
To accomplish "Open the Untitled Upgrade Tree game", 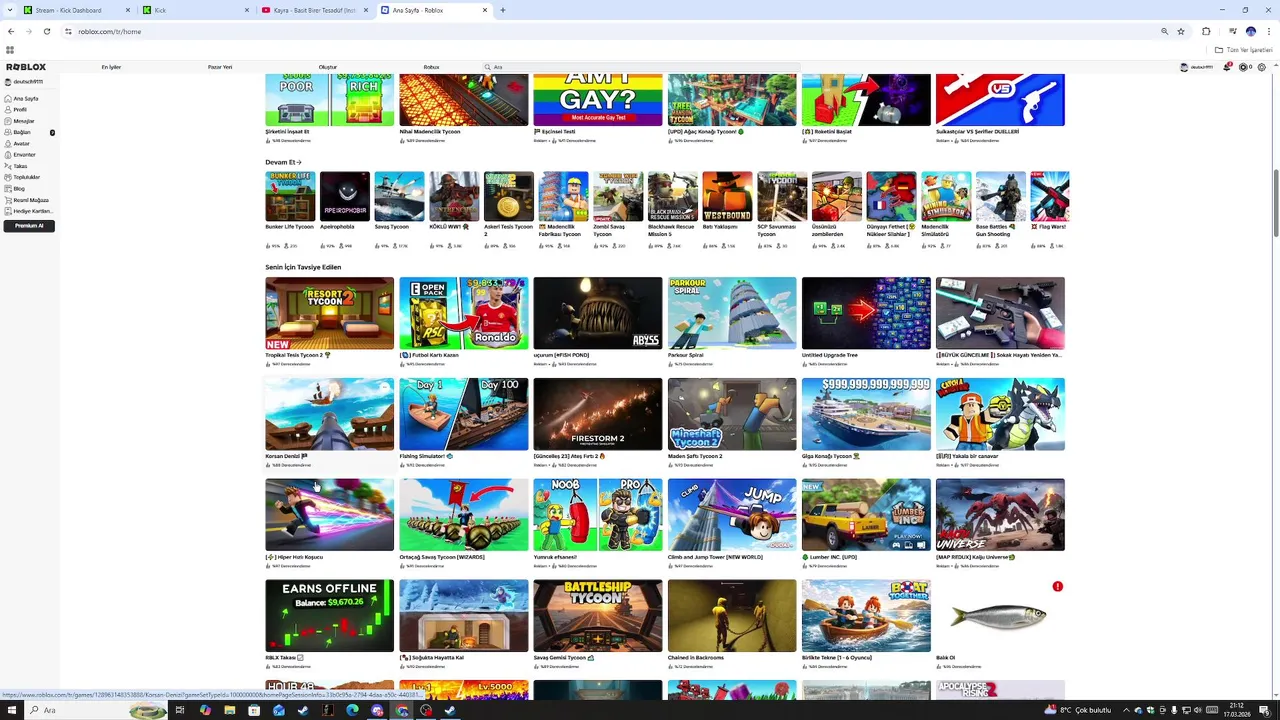I will click(x=866, y=313).
